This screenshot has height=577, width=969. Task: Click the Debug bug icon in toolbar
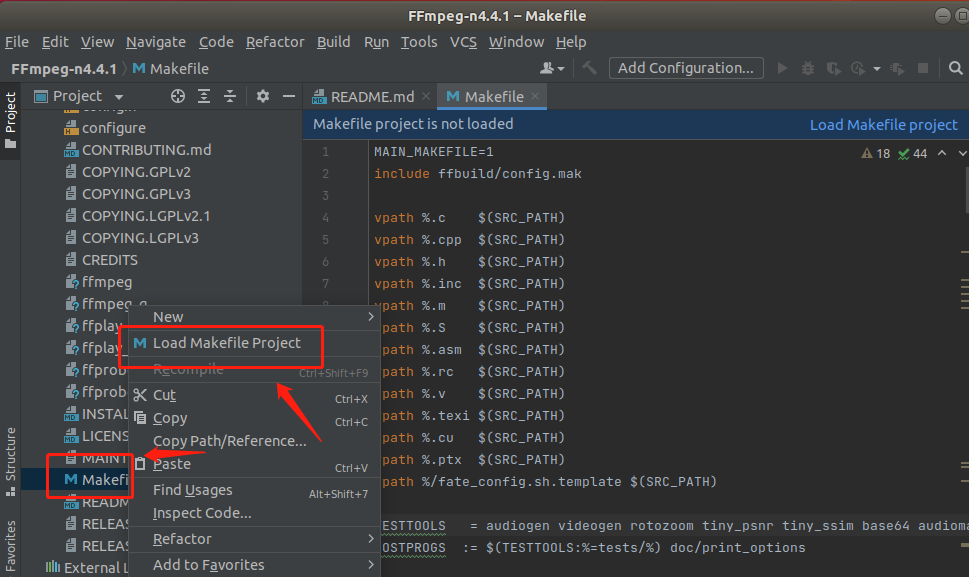(807, 68)
